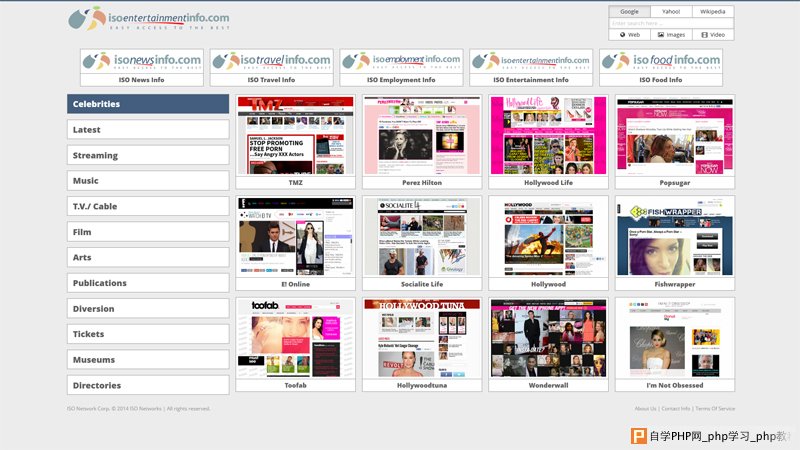Select the Diversion category
Image resolution: width=800 pixels, height=450 pixels.
coord(148,308)
